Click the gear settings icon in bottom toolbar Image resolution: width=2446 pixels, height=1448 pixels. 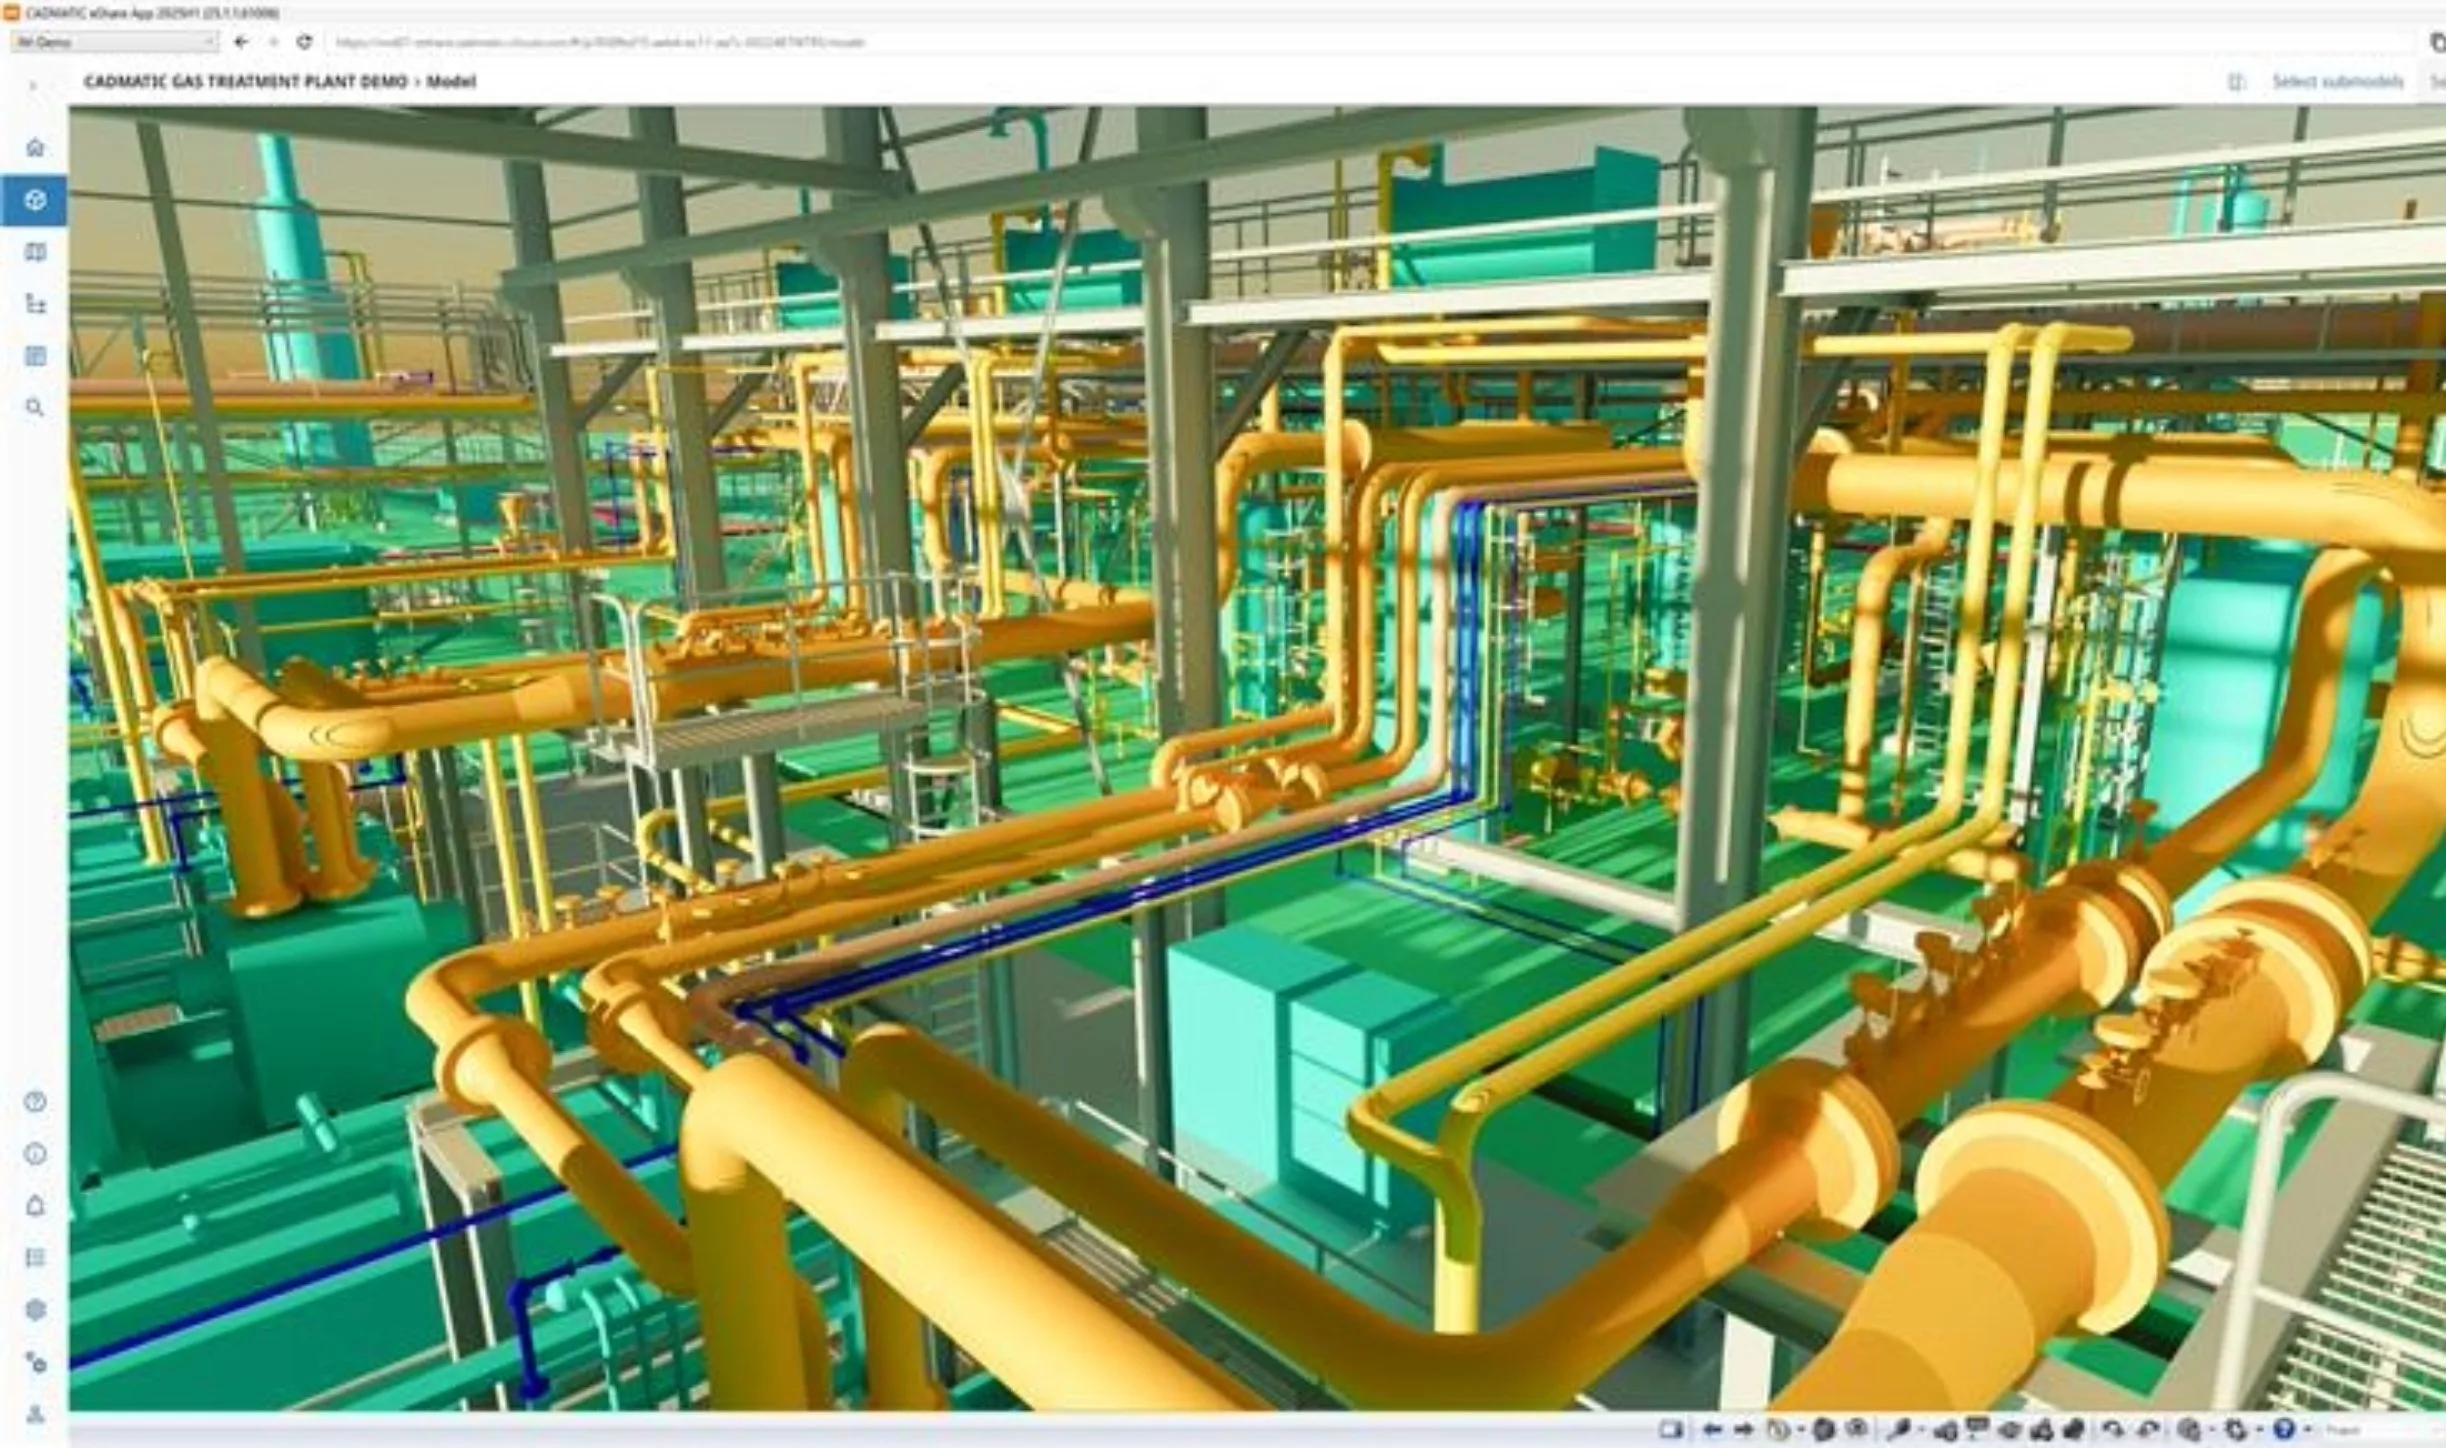pos(2236,1430)
